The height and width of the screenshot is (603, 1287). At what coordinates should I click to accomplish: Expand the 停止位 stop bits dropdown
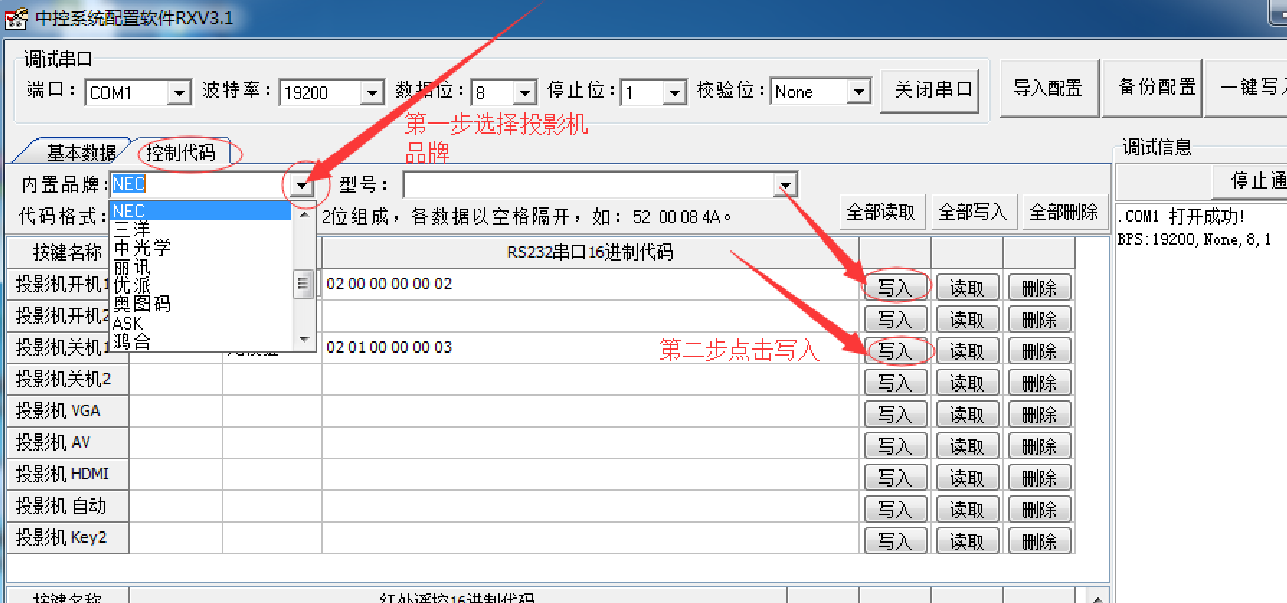tap(675, 93)
